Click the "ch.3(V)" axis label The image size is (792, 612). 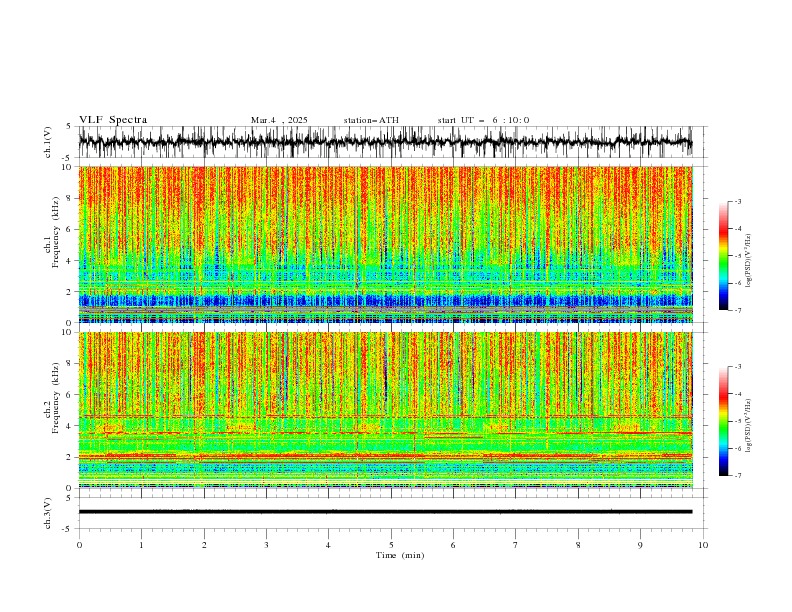tap(48, 513)
